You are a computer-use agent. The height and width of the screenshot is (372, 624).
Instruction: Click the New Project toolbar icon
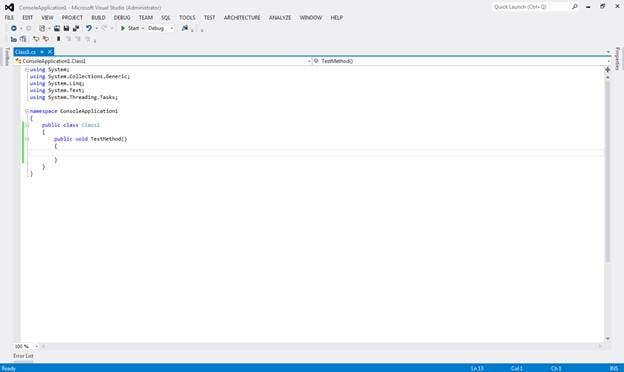pyautogui.click(x=42, y=28)
